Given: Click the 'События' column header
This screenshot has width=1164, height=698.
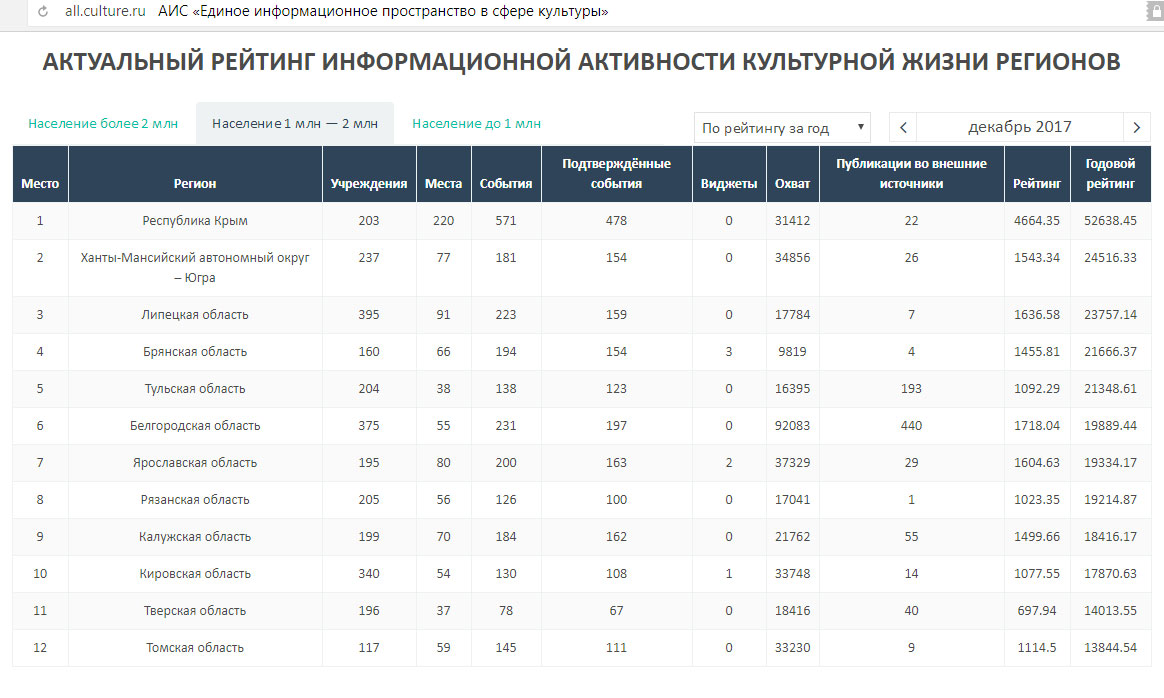Looking at the screenshot, I should [x=506, y=184].
